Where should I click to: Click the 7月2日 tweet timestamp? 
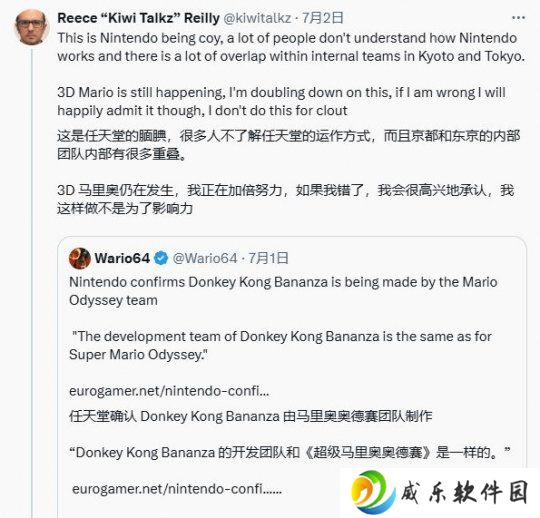tap(323, 18)
